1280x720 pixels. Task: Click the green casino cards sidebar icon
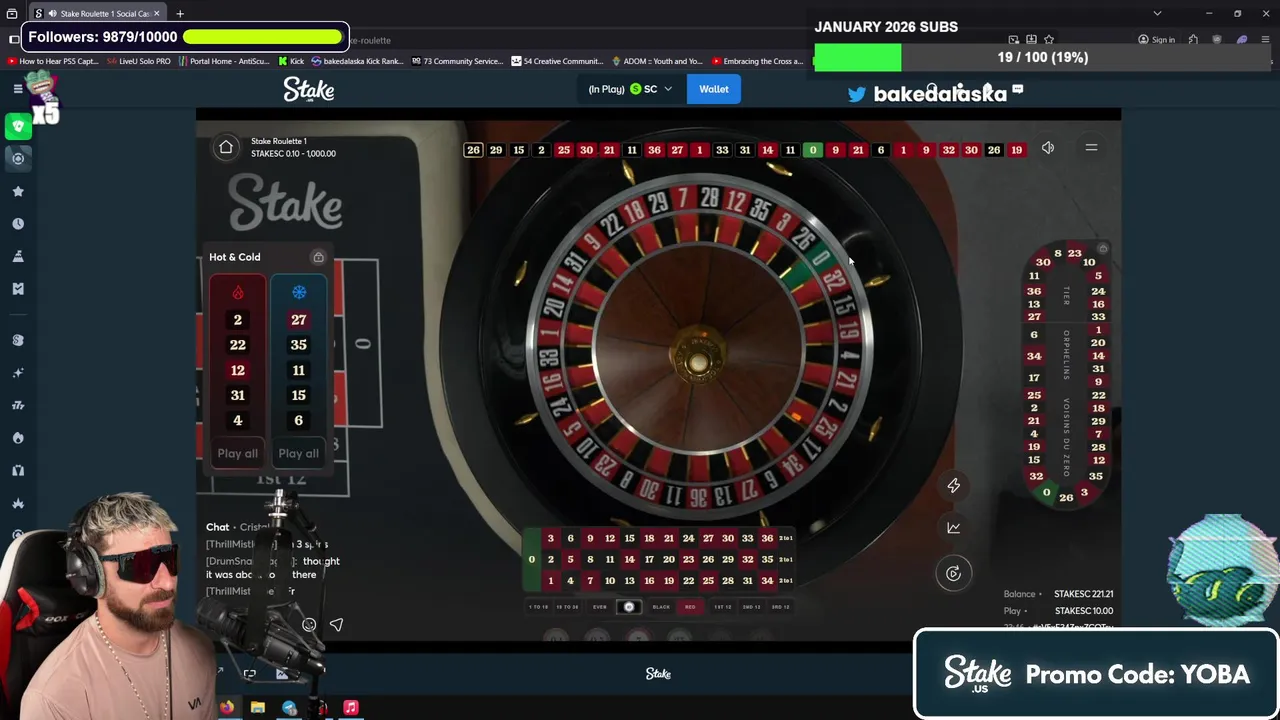(x=18, y=126)
